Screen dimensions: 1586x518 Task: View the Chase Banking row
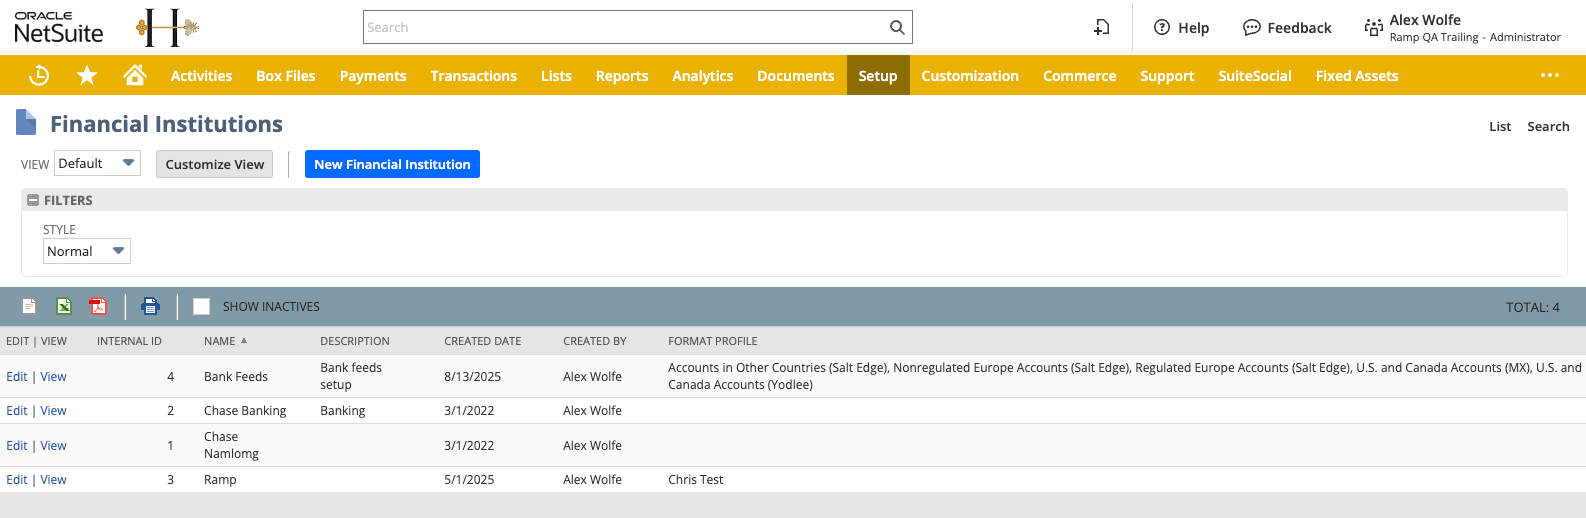[x=54, y=411]
